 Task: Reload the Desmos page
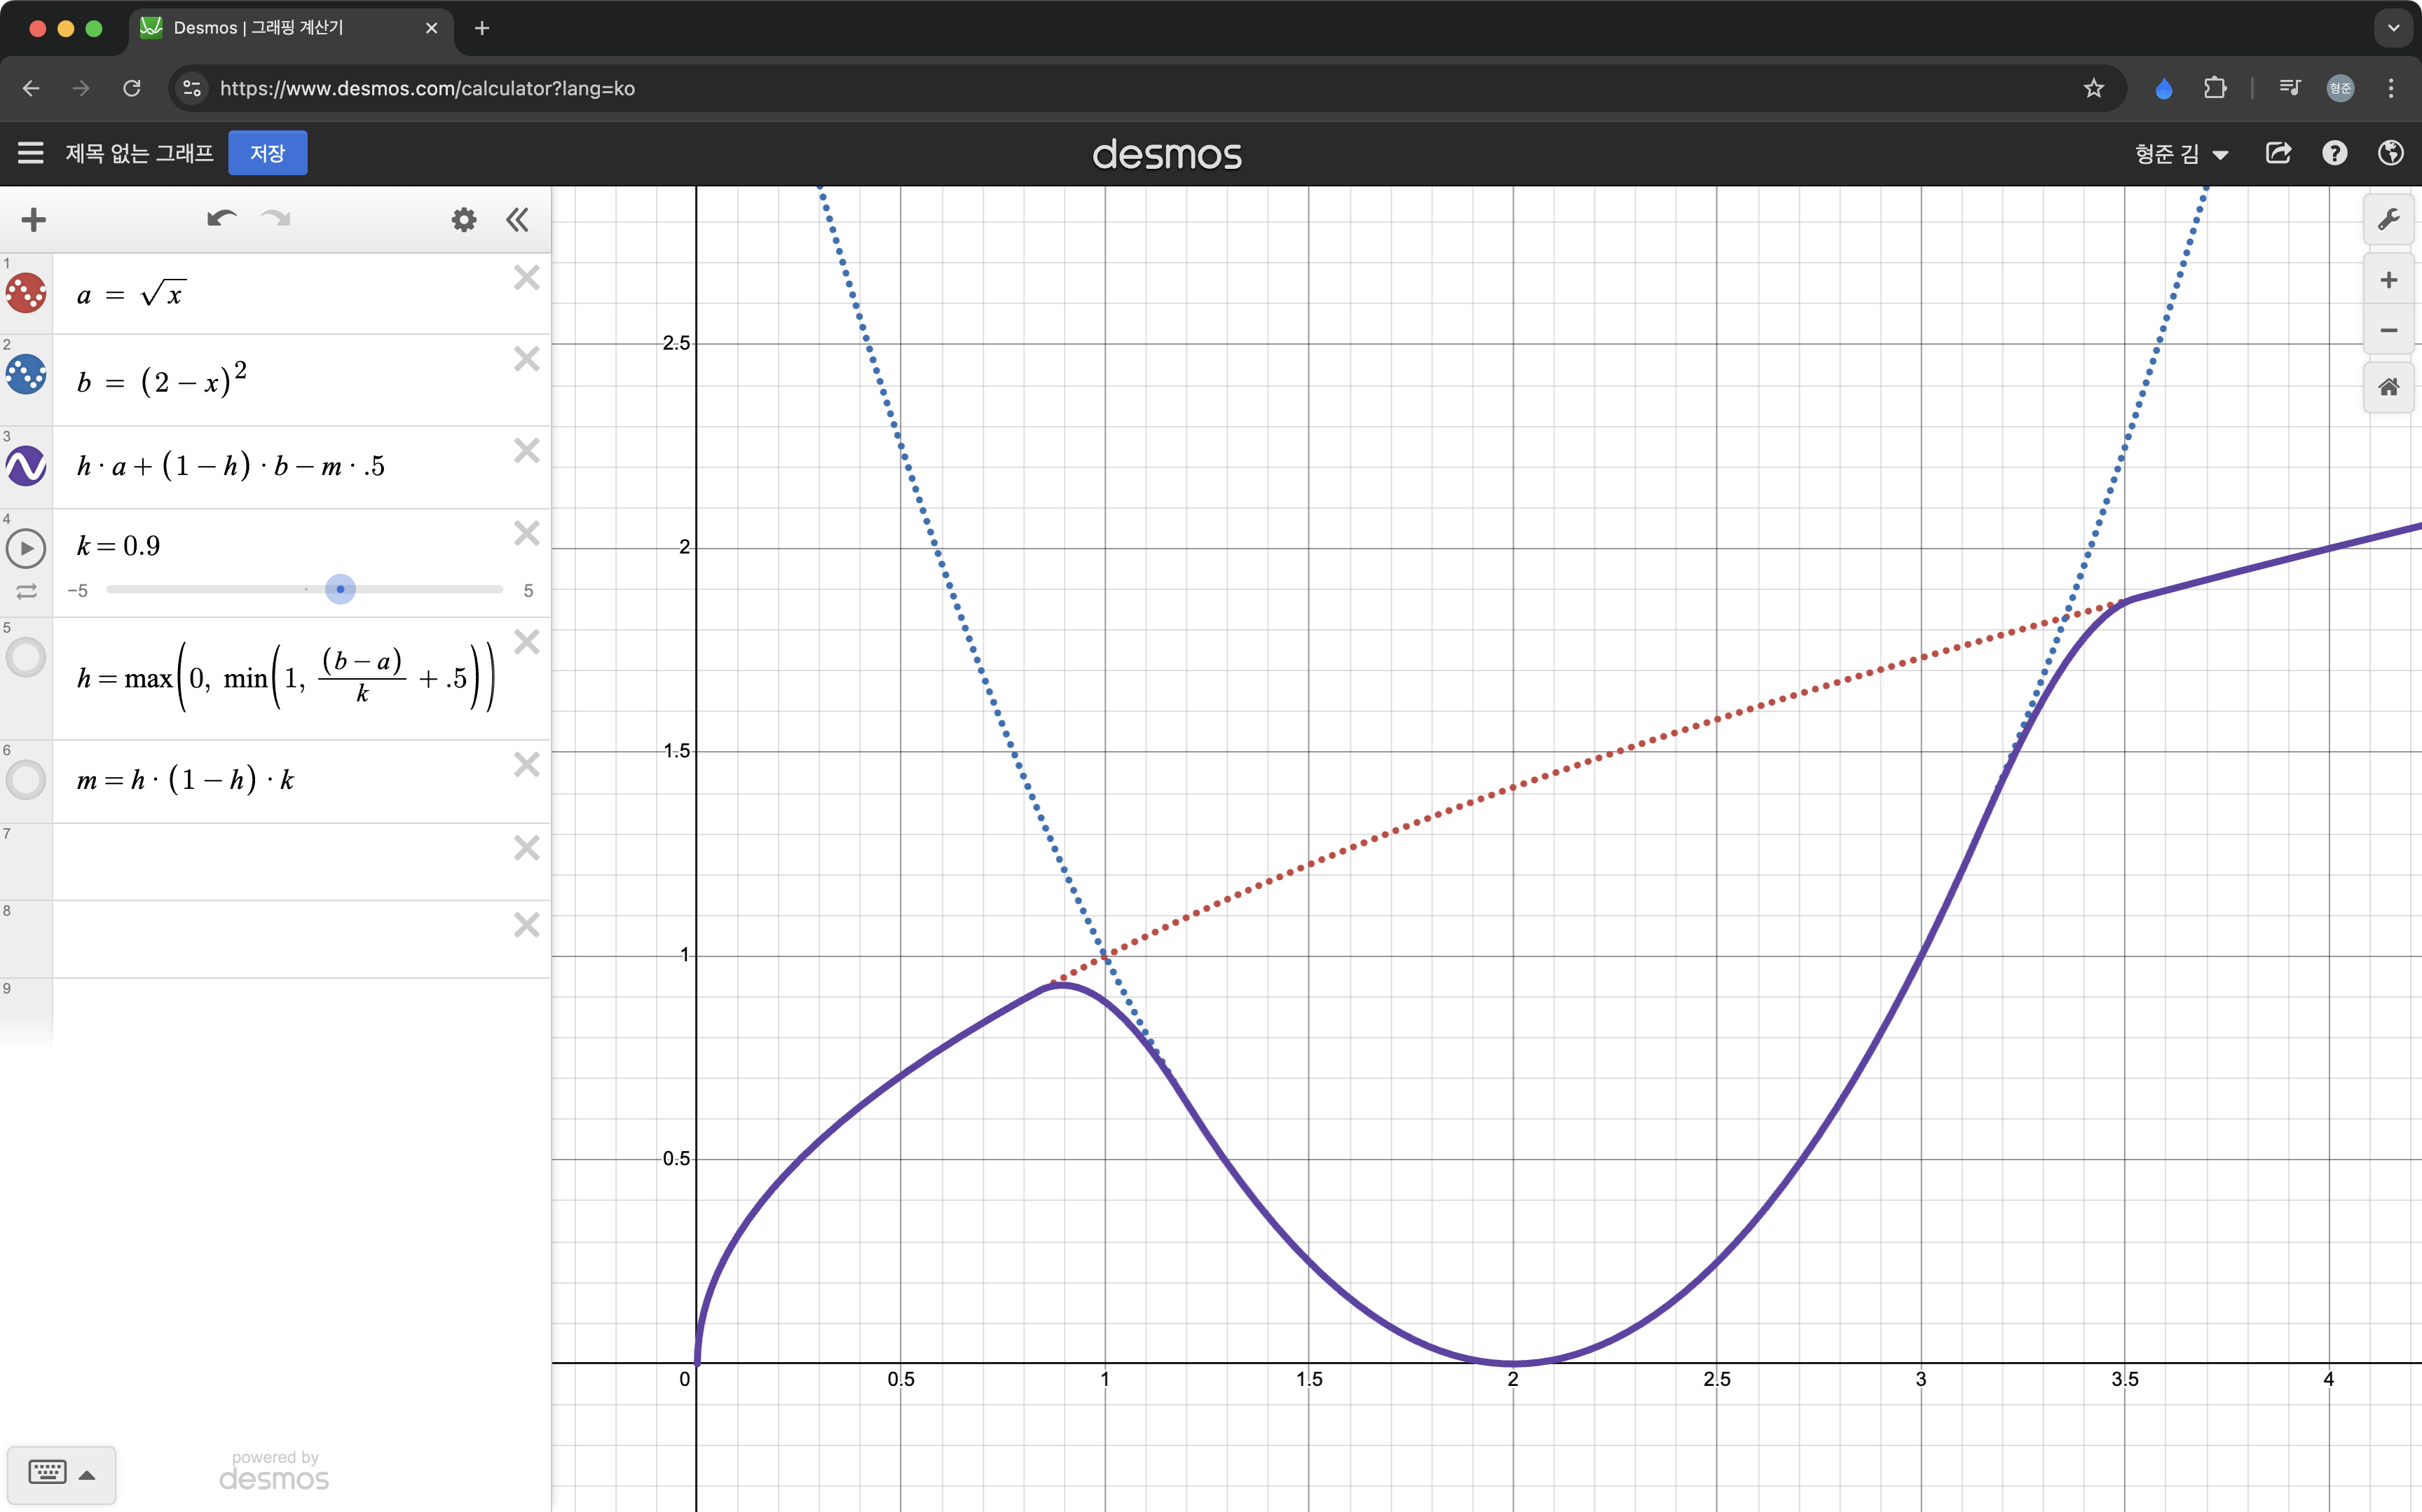coord(131,88)
